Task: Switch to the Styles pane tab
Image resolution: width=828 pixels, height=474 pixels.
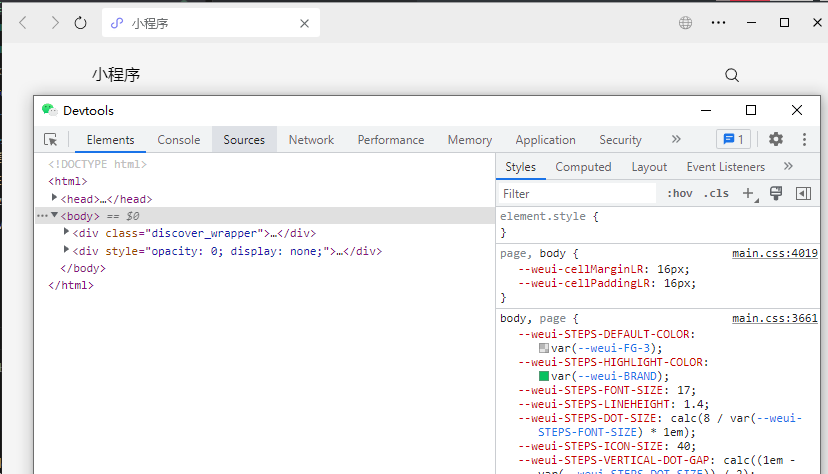Action: pyautogui.click(x=520, y=167)
